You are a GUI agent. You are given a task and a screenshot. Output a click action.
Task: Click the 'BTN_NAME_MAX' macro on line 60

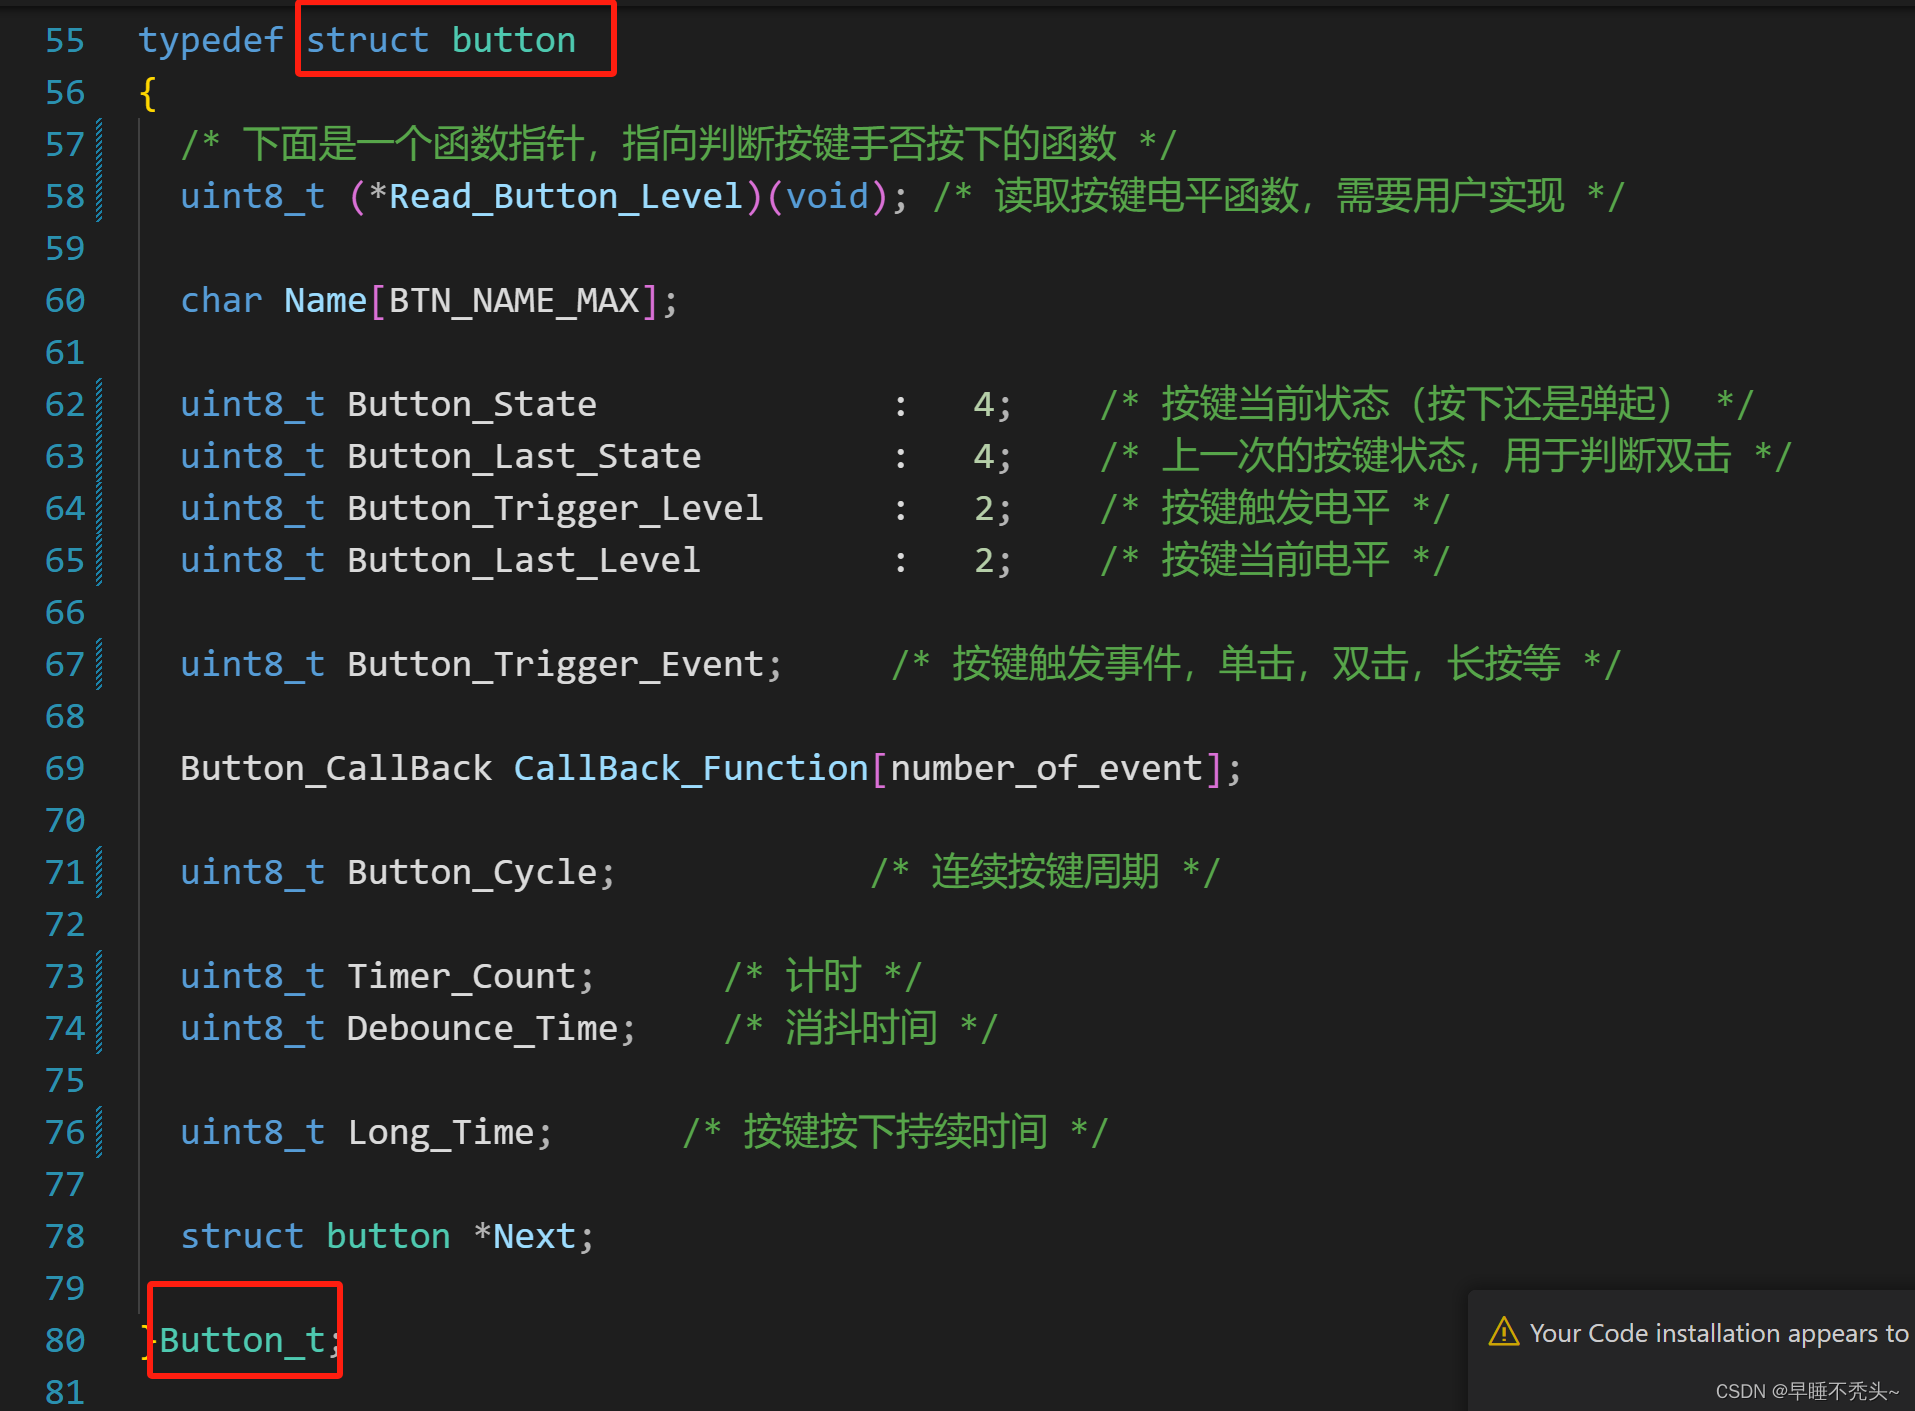point(514,301)
